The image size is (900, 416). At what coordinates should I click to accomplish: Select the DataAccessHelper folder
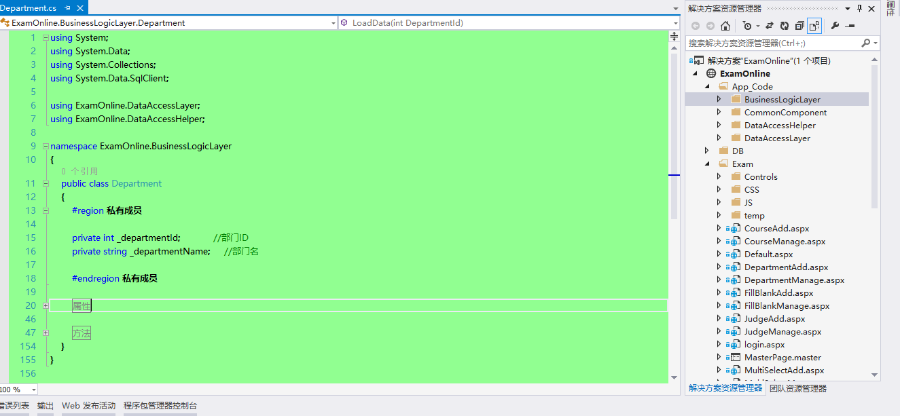[x=779, y=125]
